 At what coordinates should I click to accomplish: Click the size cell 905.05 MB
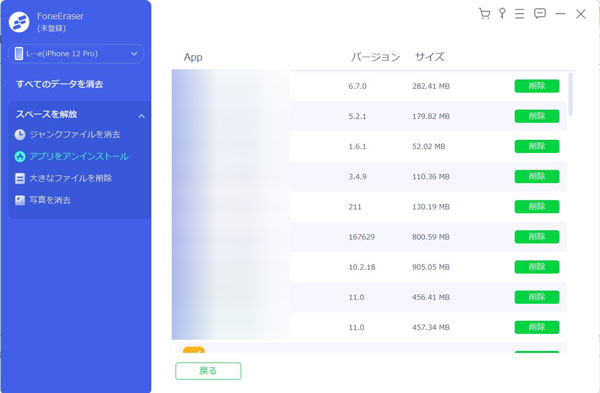[431, 267]
